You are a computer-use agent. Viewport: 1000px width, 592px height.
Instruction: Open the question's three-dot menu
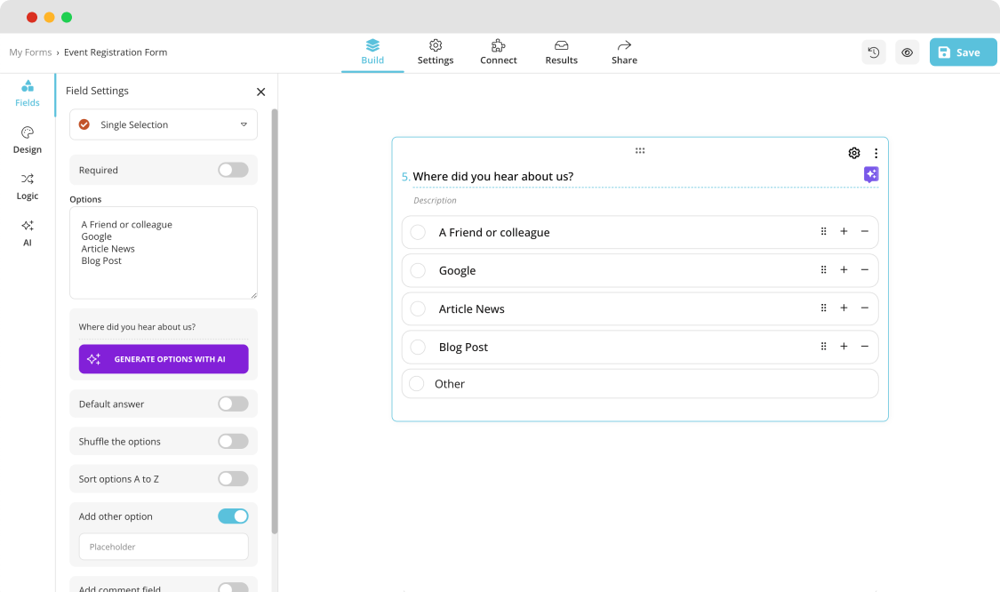(876, 152)
